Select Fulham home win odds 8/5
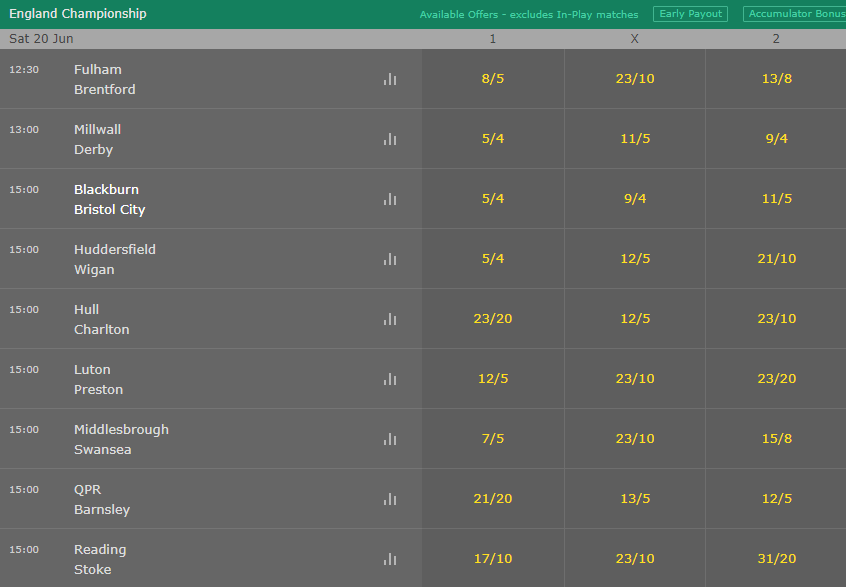 click(x=493, y=79)
